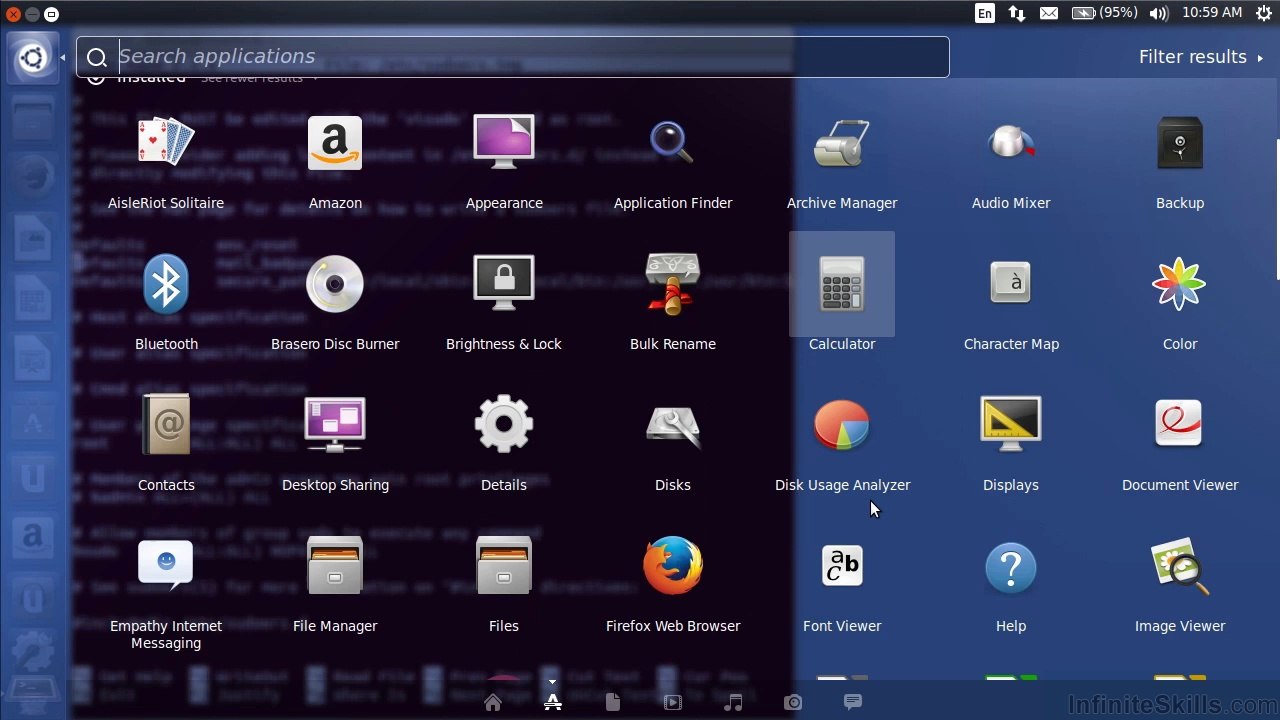Launch Document Viewer
Screen dimensions: 1280x720
1180,443
